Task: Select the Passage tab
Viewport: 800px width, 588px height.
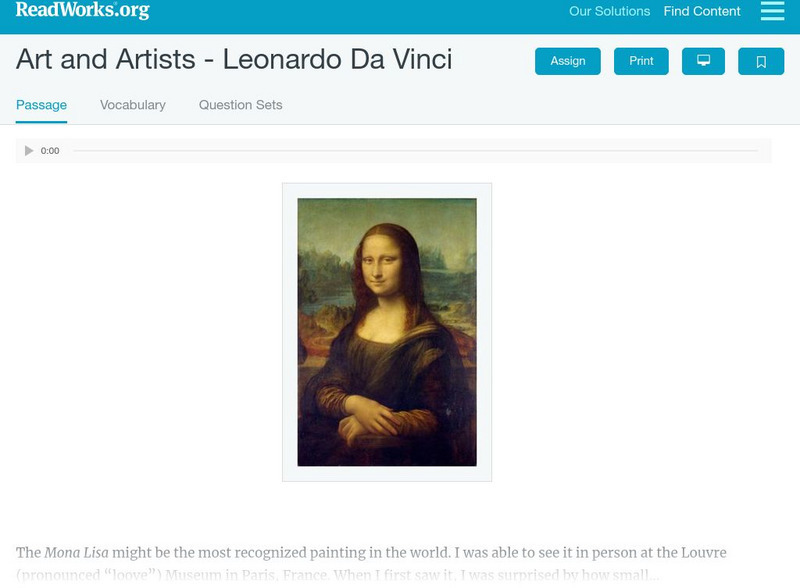Action: [41, 105]
